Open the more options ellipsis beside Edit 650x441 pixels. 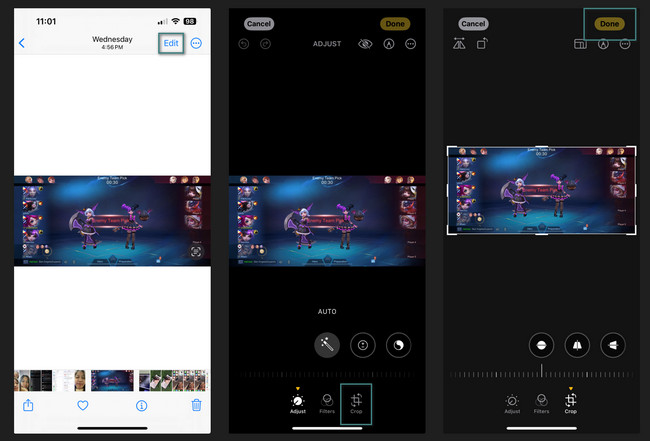[x=196, y=43]
